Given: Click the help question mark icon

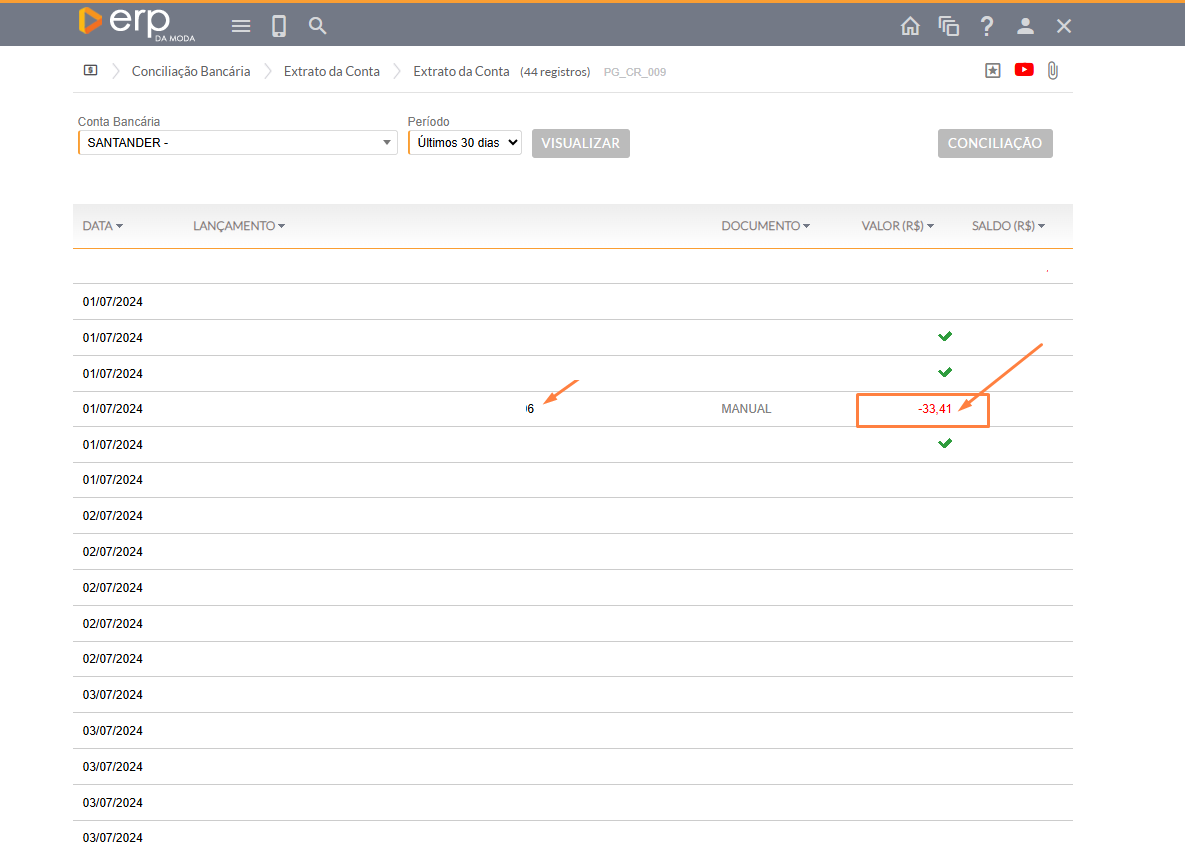Looking at the screenshot, I should 987,26.
